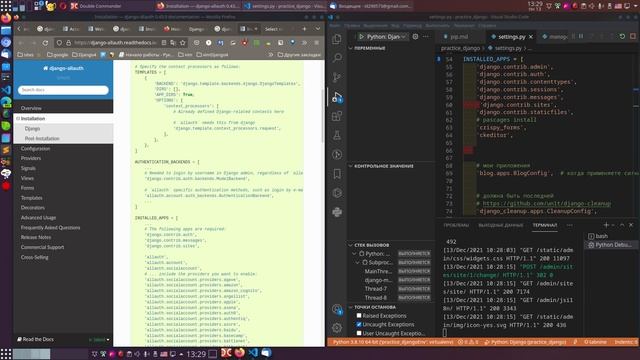Stop the debug session
Image resolution: width=640 pixels, height=360 pixels.
click(x=633, y=36)
